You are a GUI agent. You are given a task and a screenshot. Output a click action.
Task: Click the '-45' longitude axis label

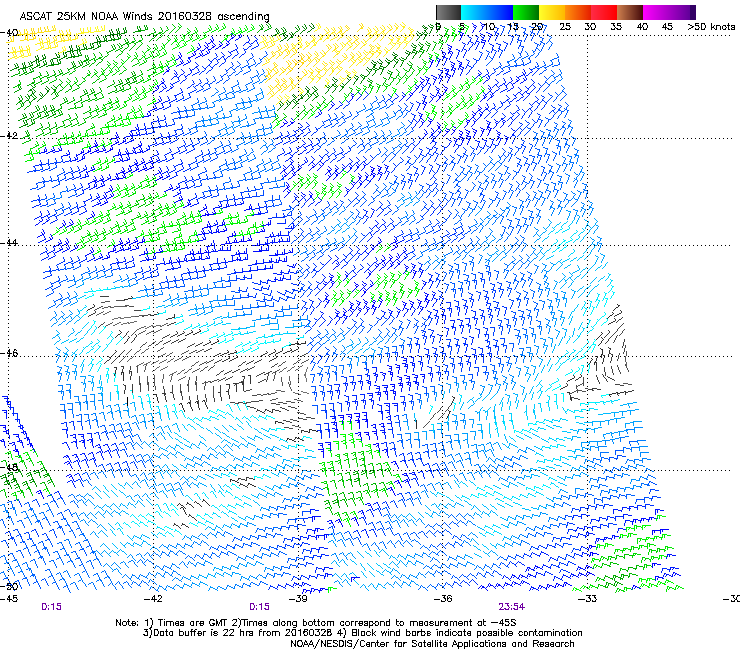click(9, 599)
